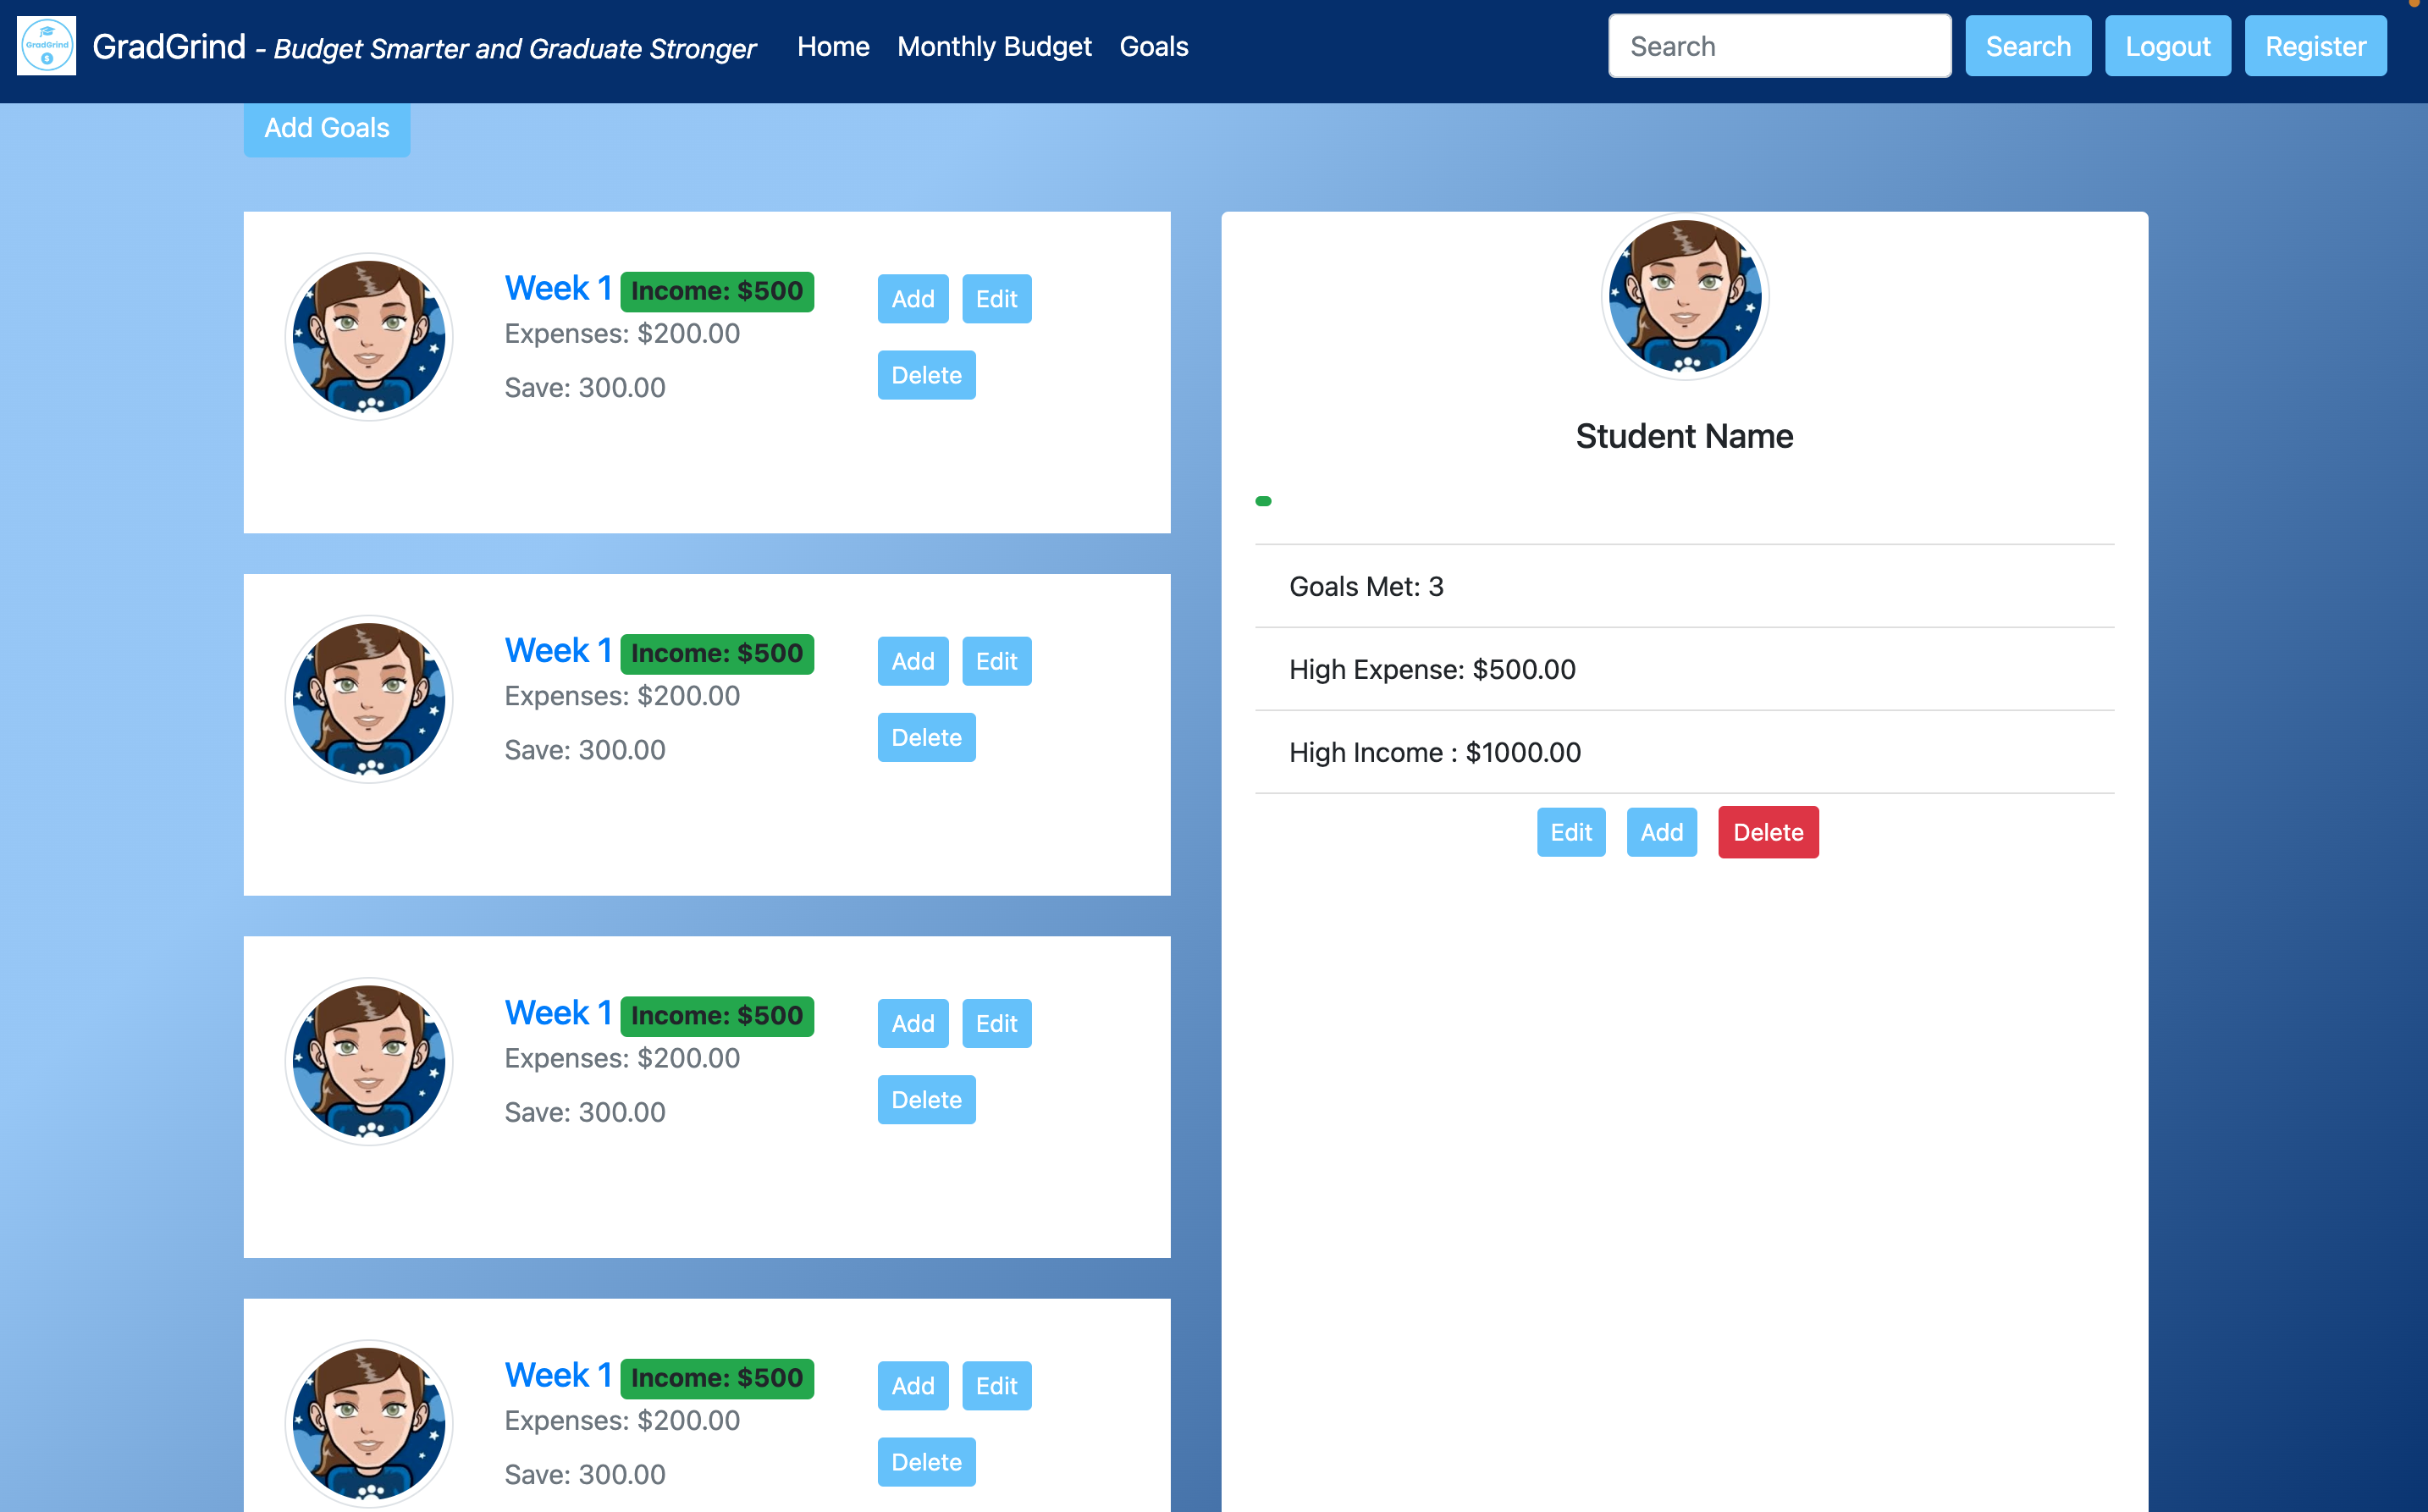The image size is (2428, 1512).
Task: Open the Goals nav item
Action: coord(1153,46)
